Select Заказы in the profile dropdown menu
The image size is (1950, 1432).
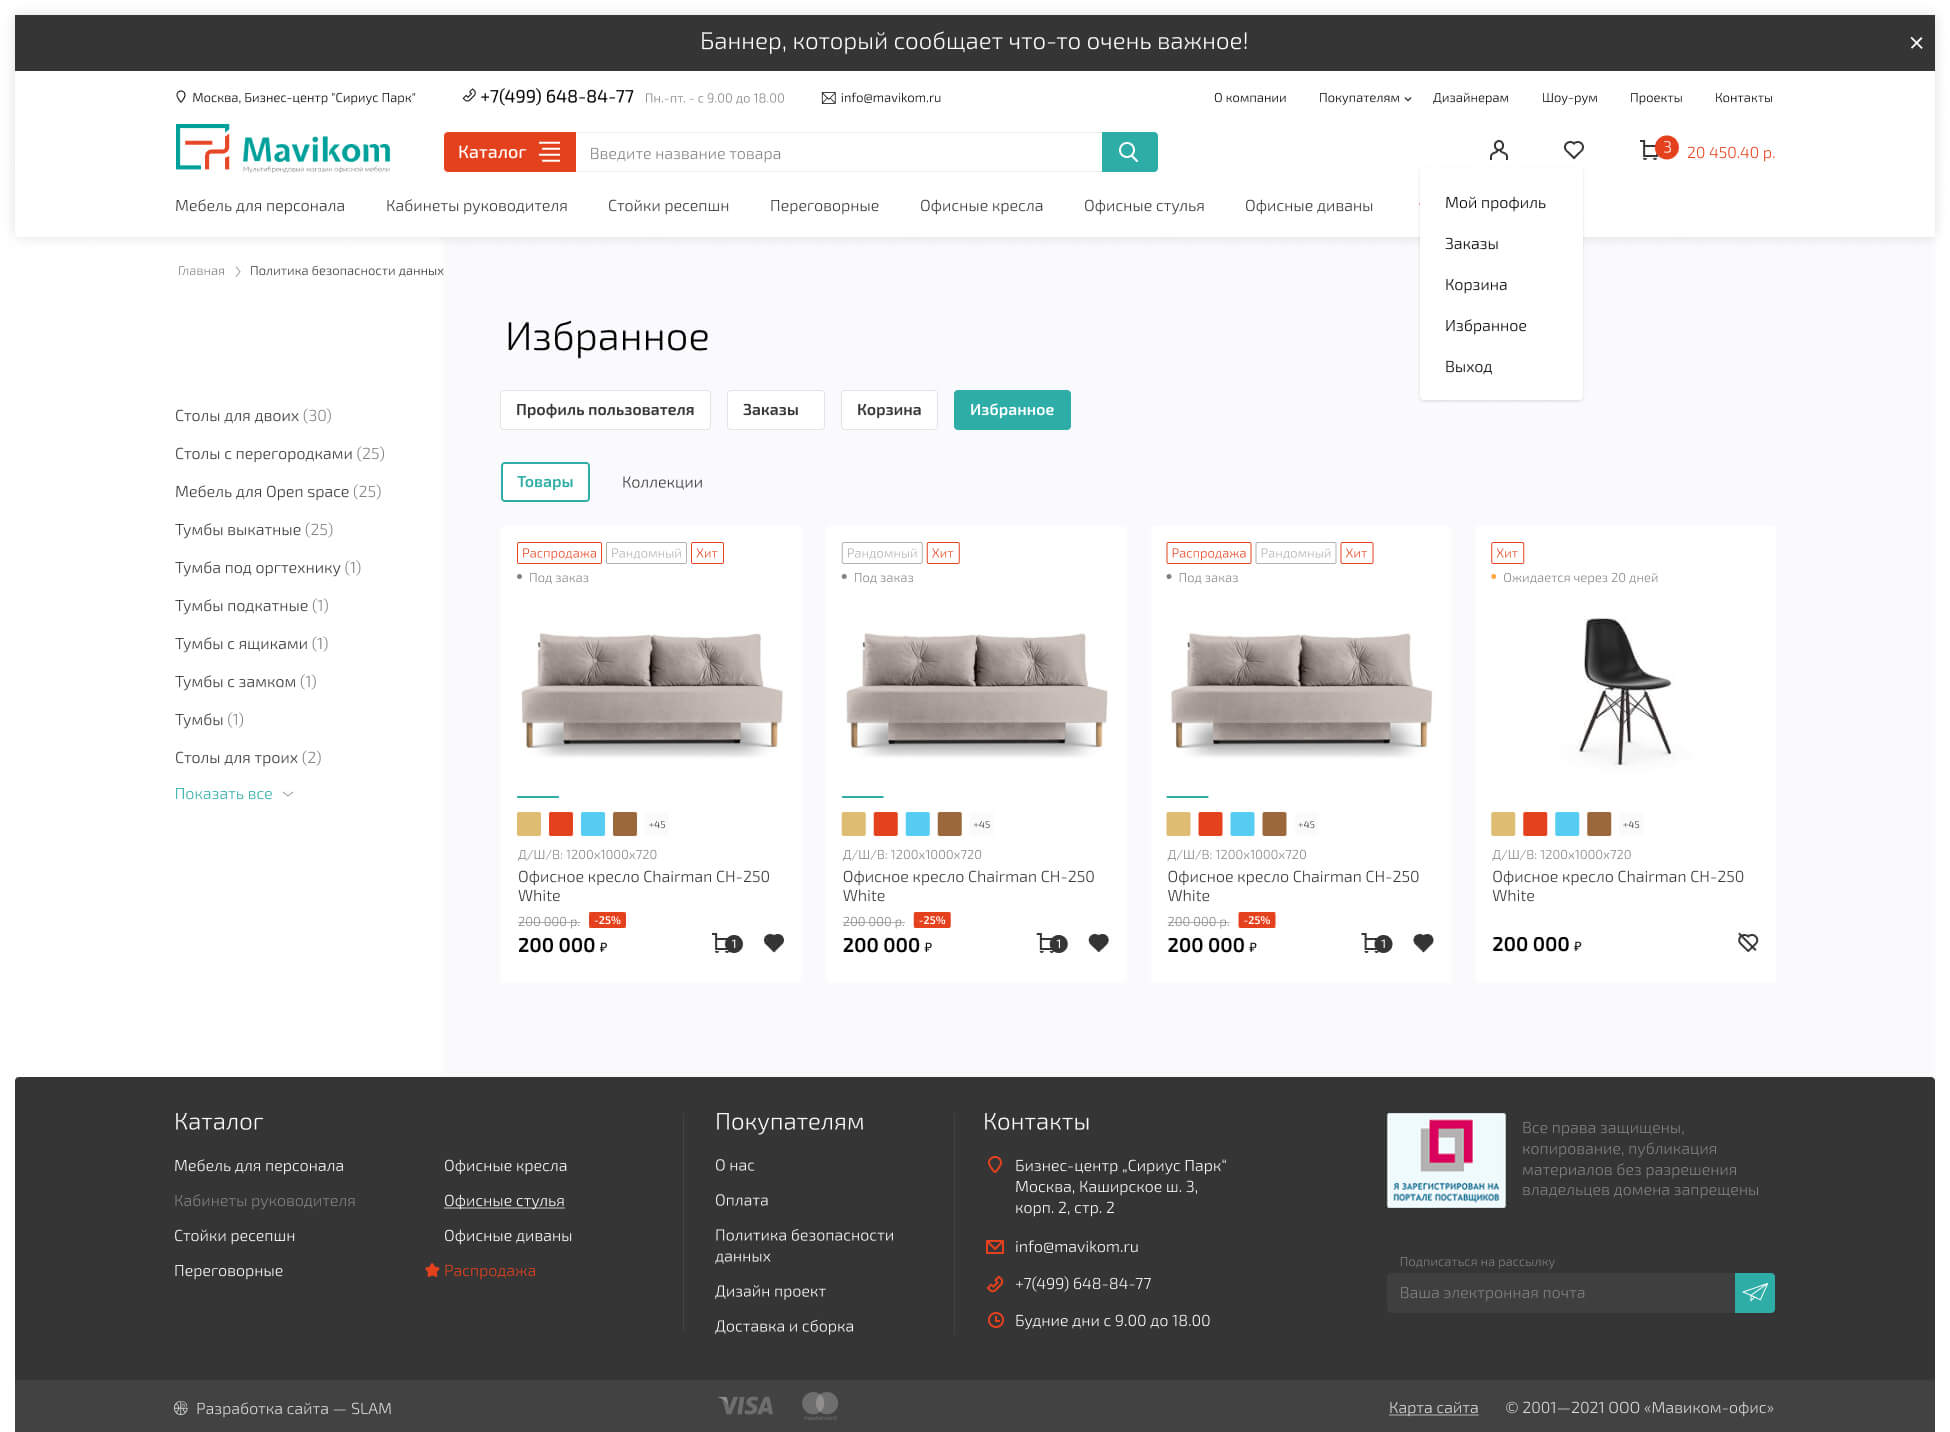click(x=1471, y=243)
